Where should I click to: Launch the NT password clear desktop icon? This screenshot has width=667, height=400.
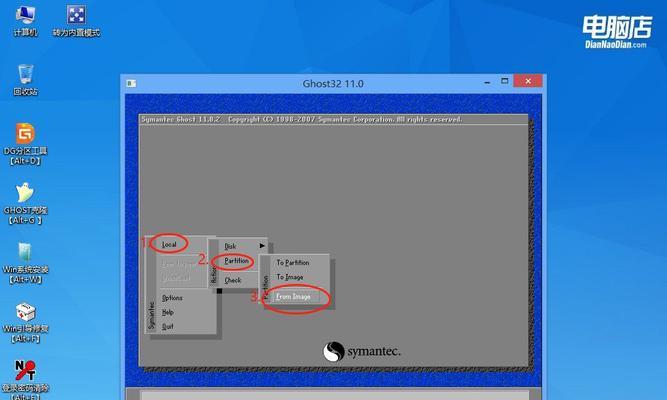pyautogui.click(x=26, y=379)
